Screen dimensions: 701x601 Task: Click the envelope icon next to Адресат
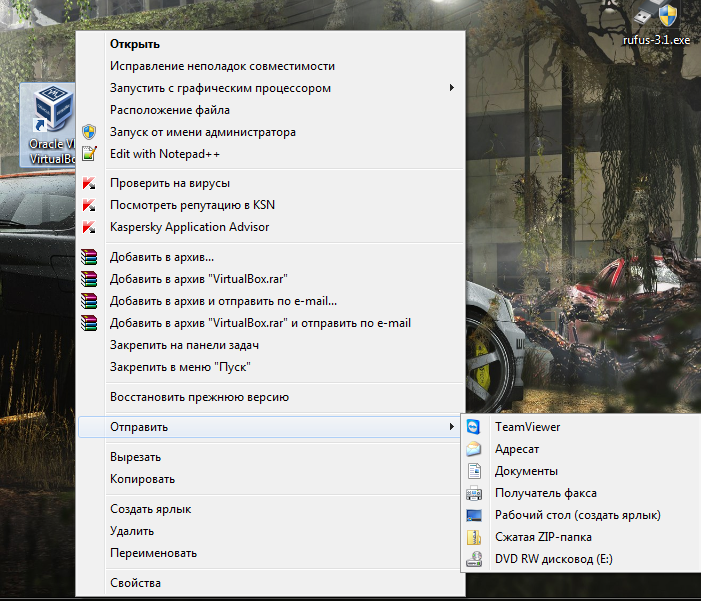tap(473, 449)
